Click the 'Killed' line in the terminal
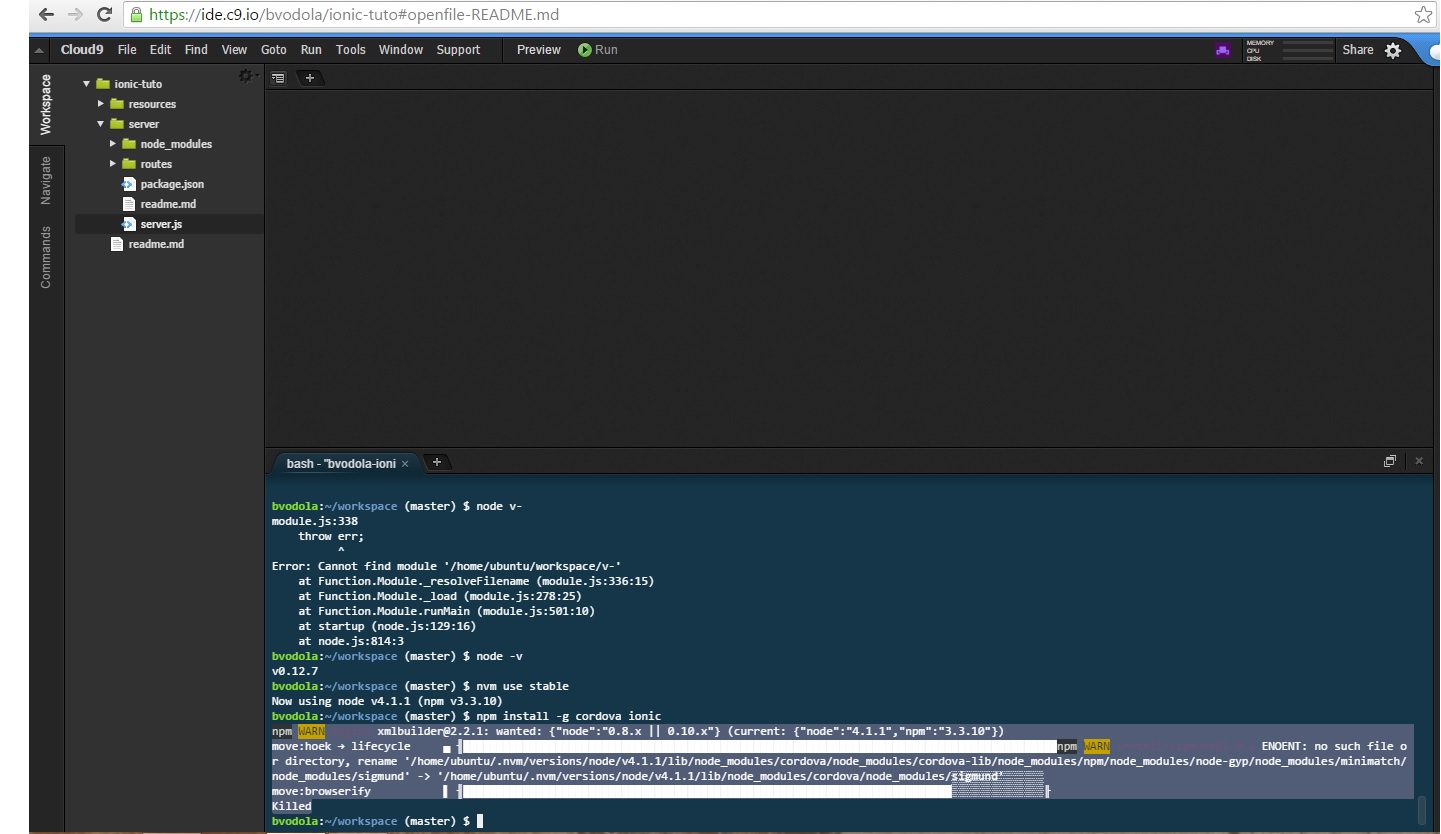The image size is (1441, 834). click(x=292, y=806)
